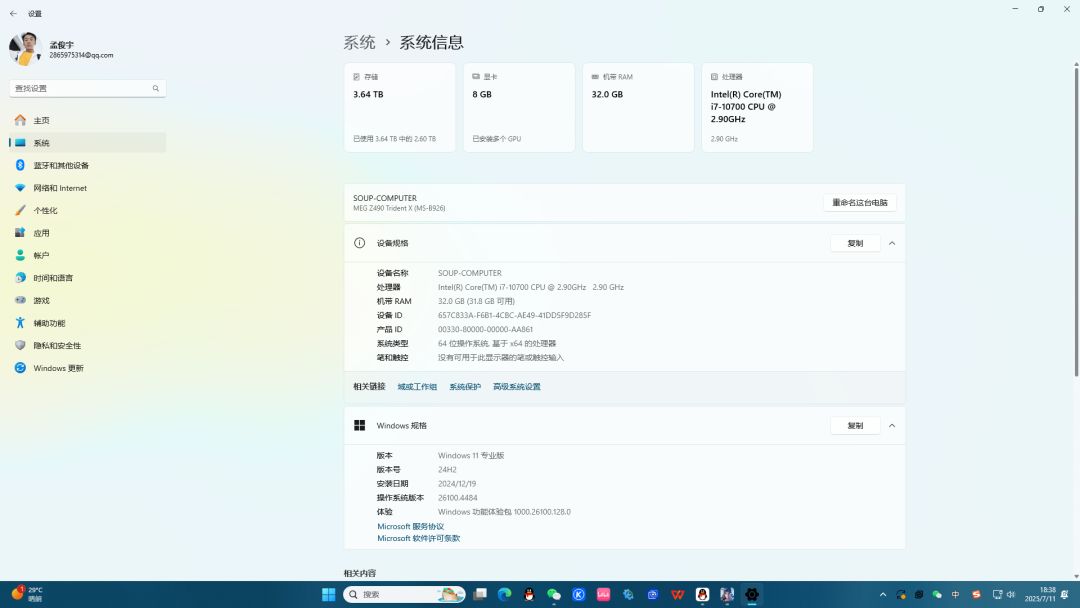Open the Windows Start button
Image resolution: width=1080 pixels, height=608 pixels.
pyautogui.click(x=329, y=594)
